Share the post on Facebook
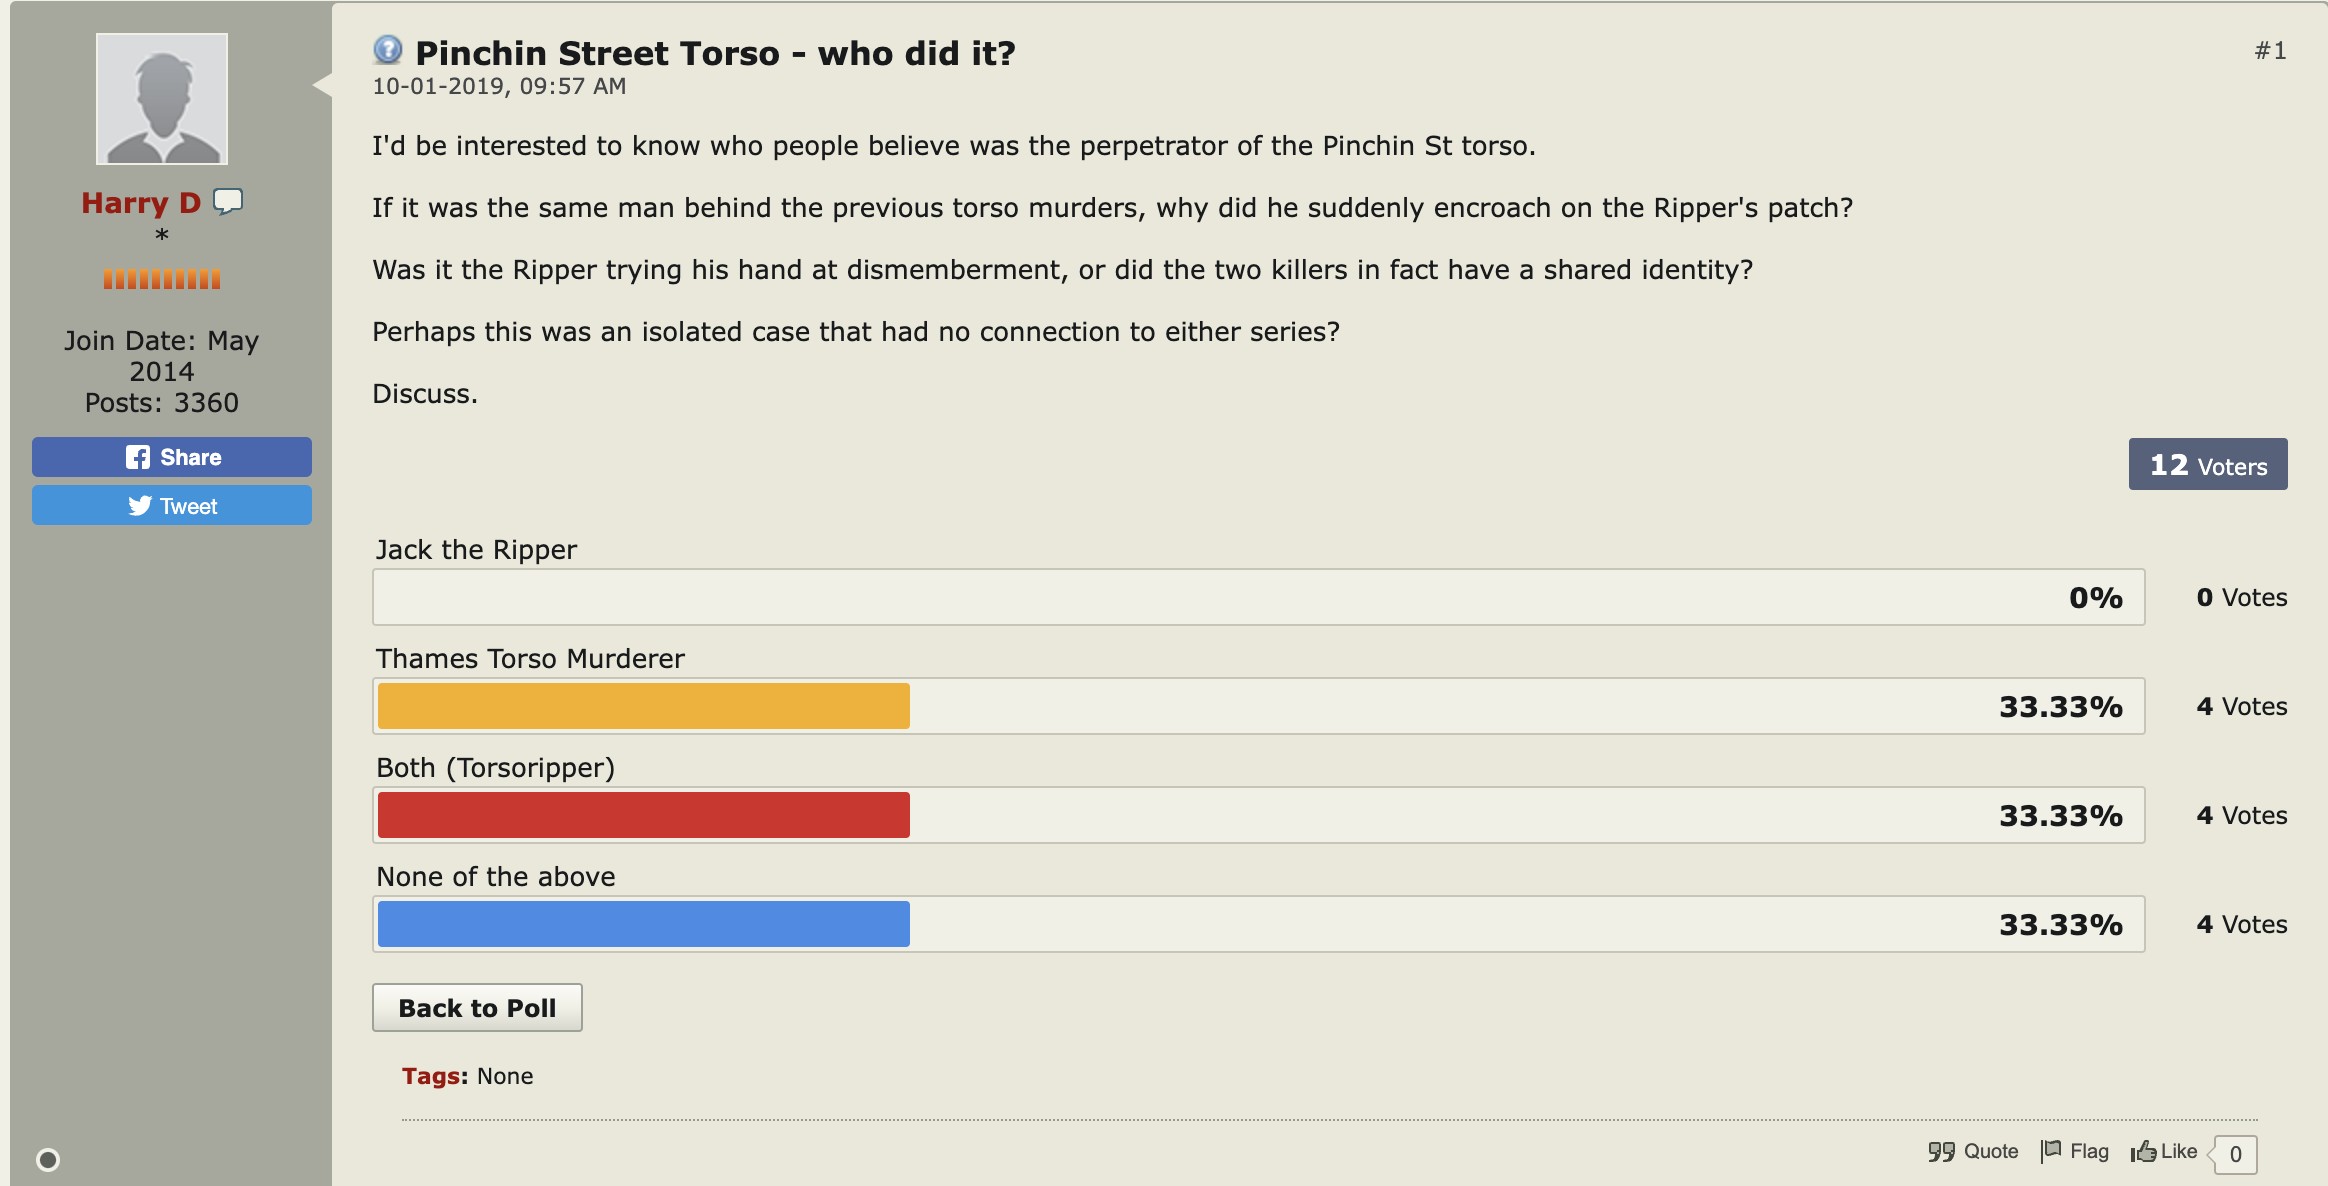 tap(172, 457)
